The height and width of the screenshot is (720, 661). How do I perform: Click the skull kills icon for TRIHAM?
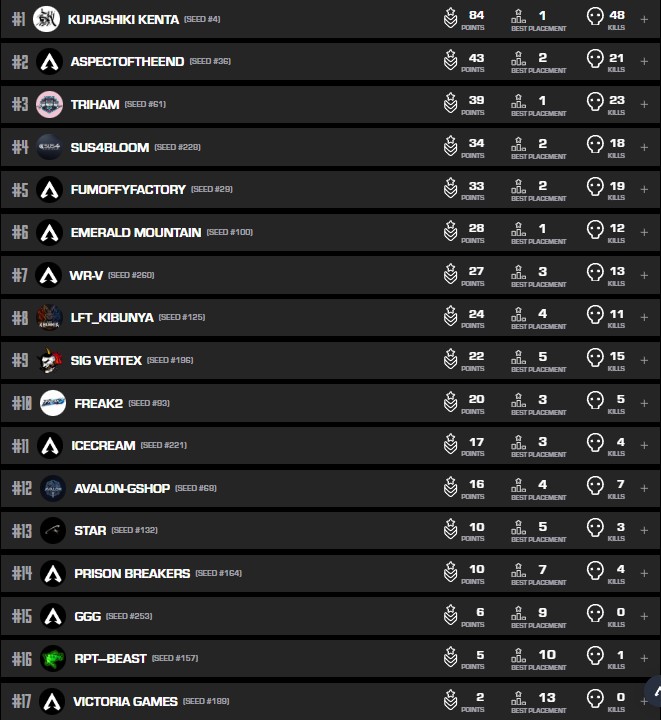(x=595, y=102)
